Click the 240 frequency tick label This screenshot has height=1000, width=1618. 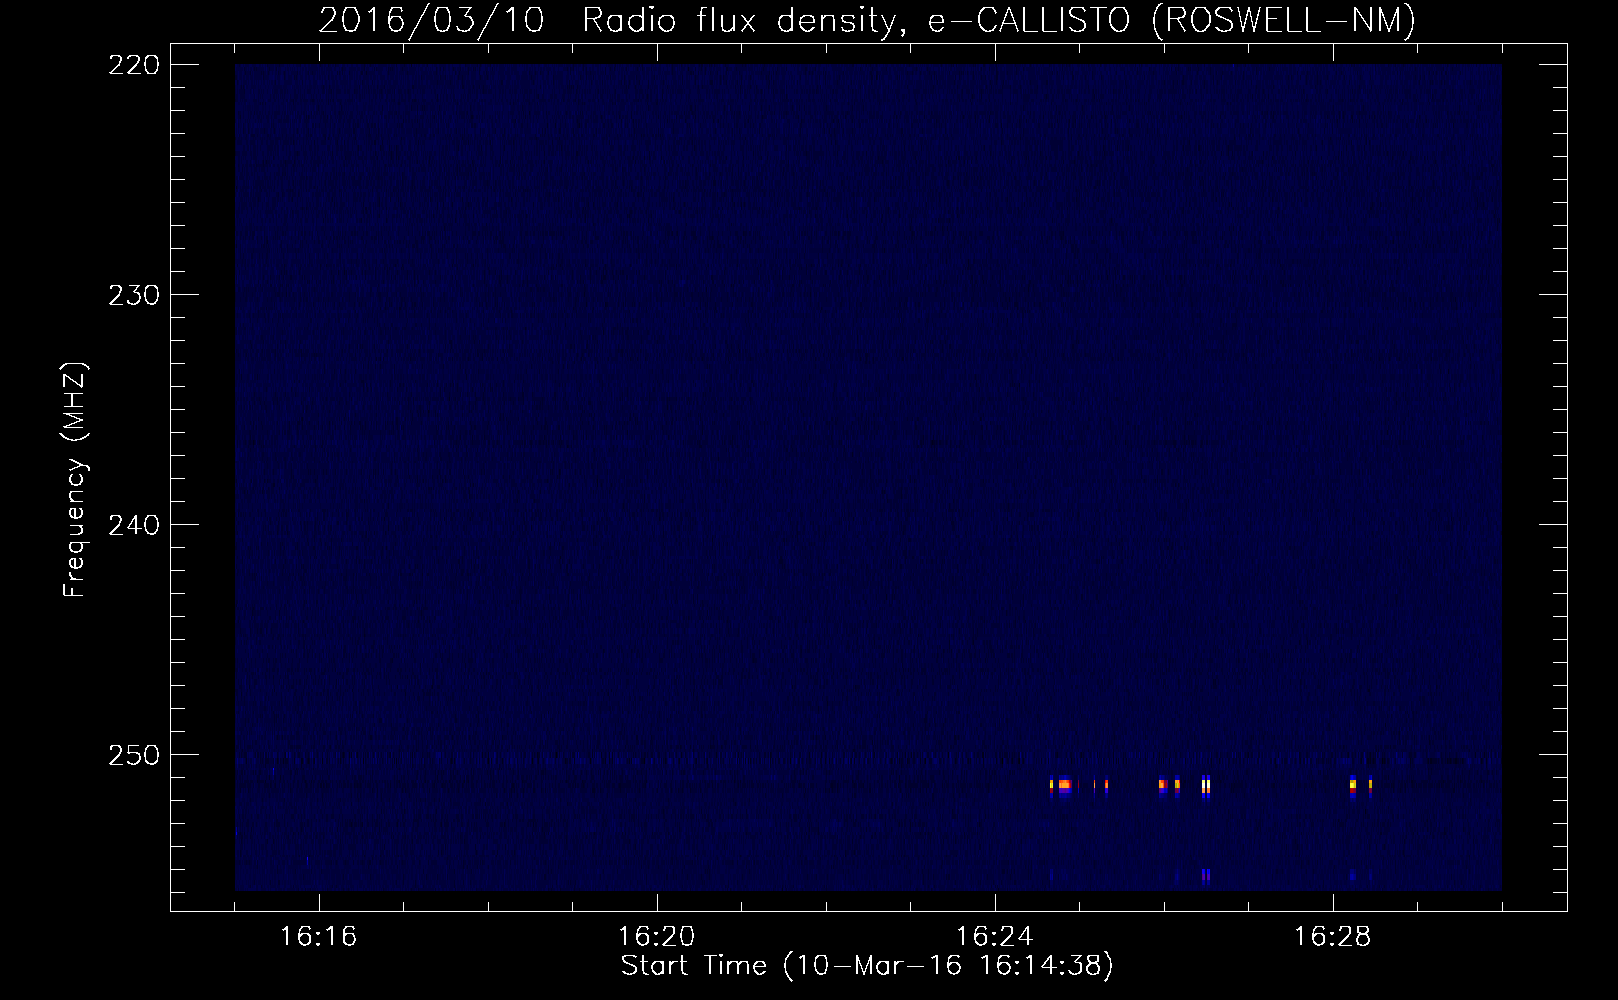(132, 525)
